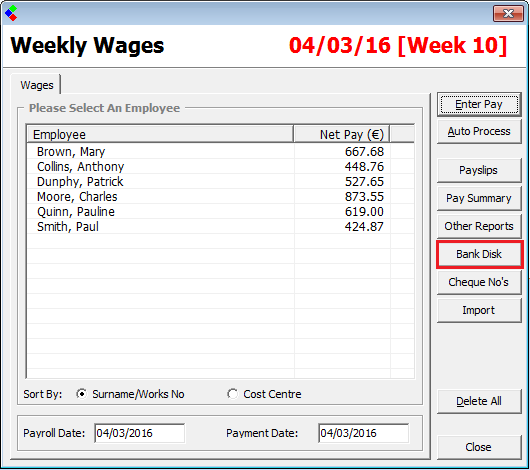
Task: Open Other Reports
Action: (x=479, y=226)
